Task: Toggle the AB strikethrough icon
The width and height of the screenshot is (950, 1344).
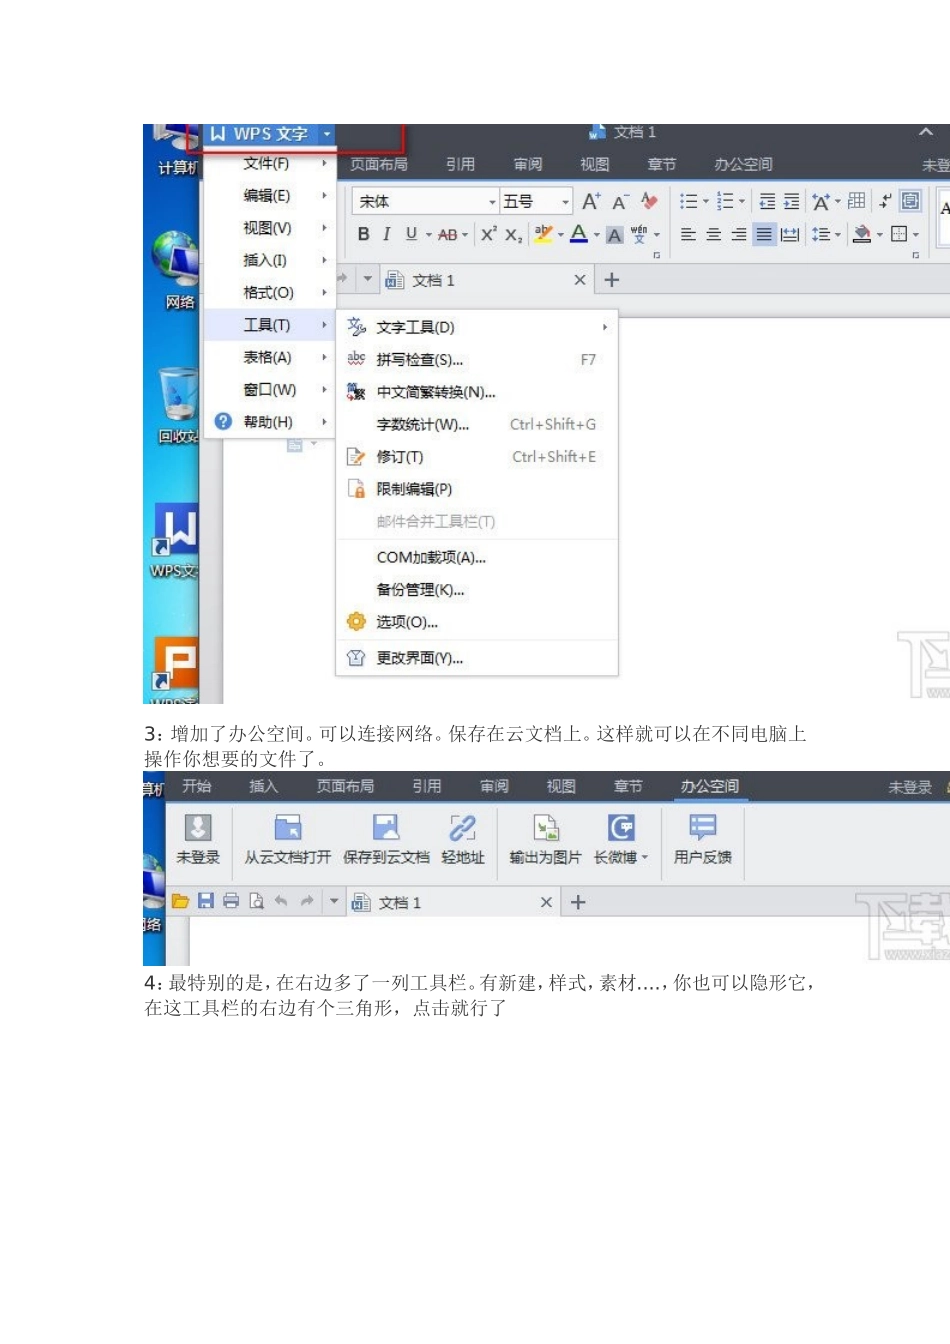Action: click(x=447, y=235)
